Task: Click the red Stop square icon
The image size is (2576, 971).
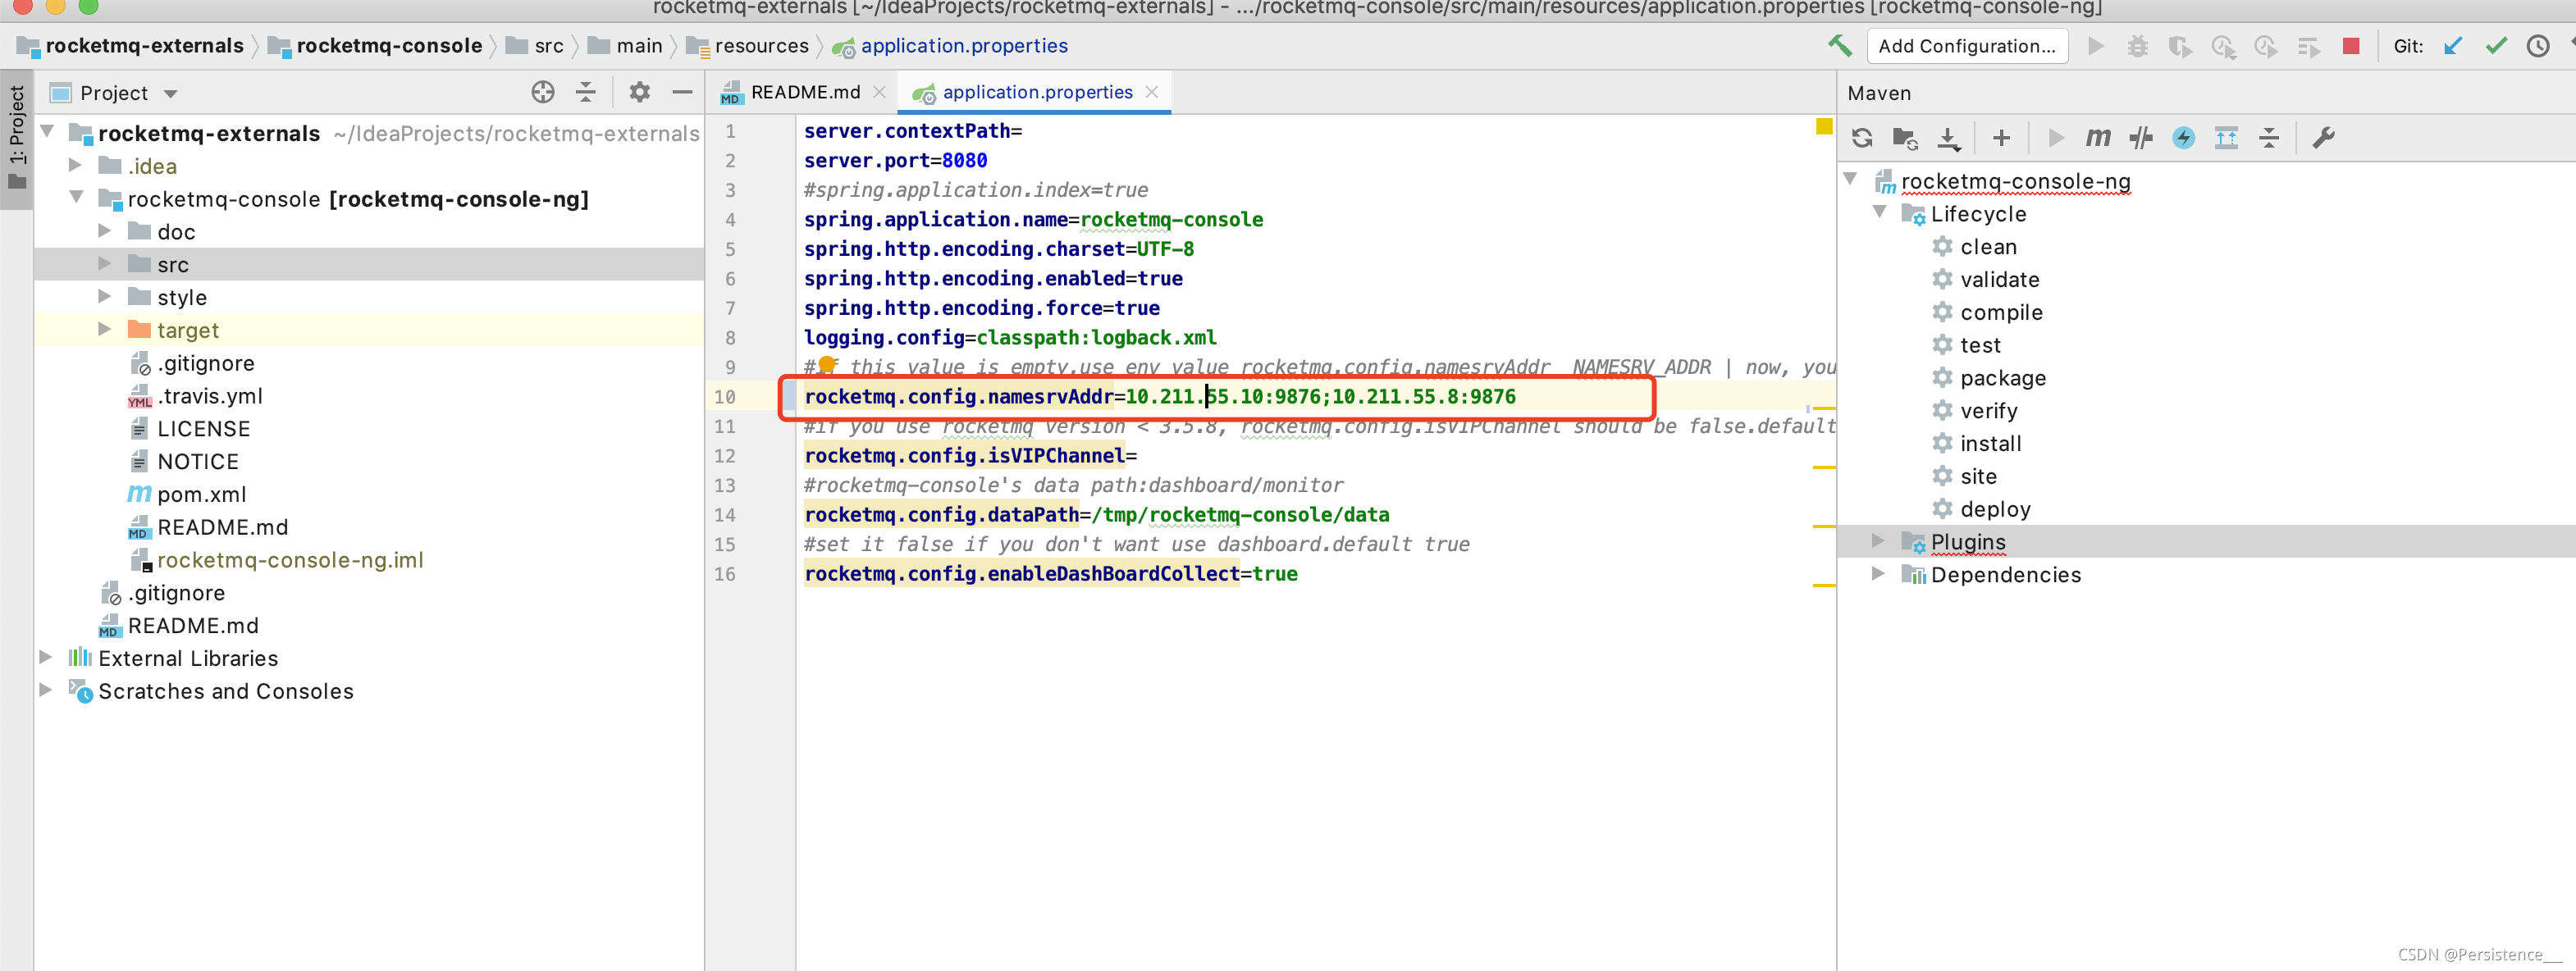Action: click(2351, 46)
